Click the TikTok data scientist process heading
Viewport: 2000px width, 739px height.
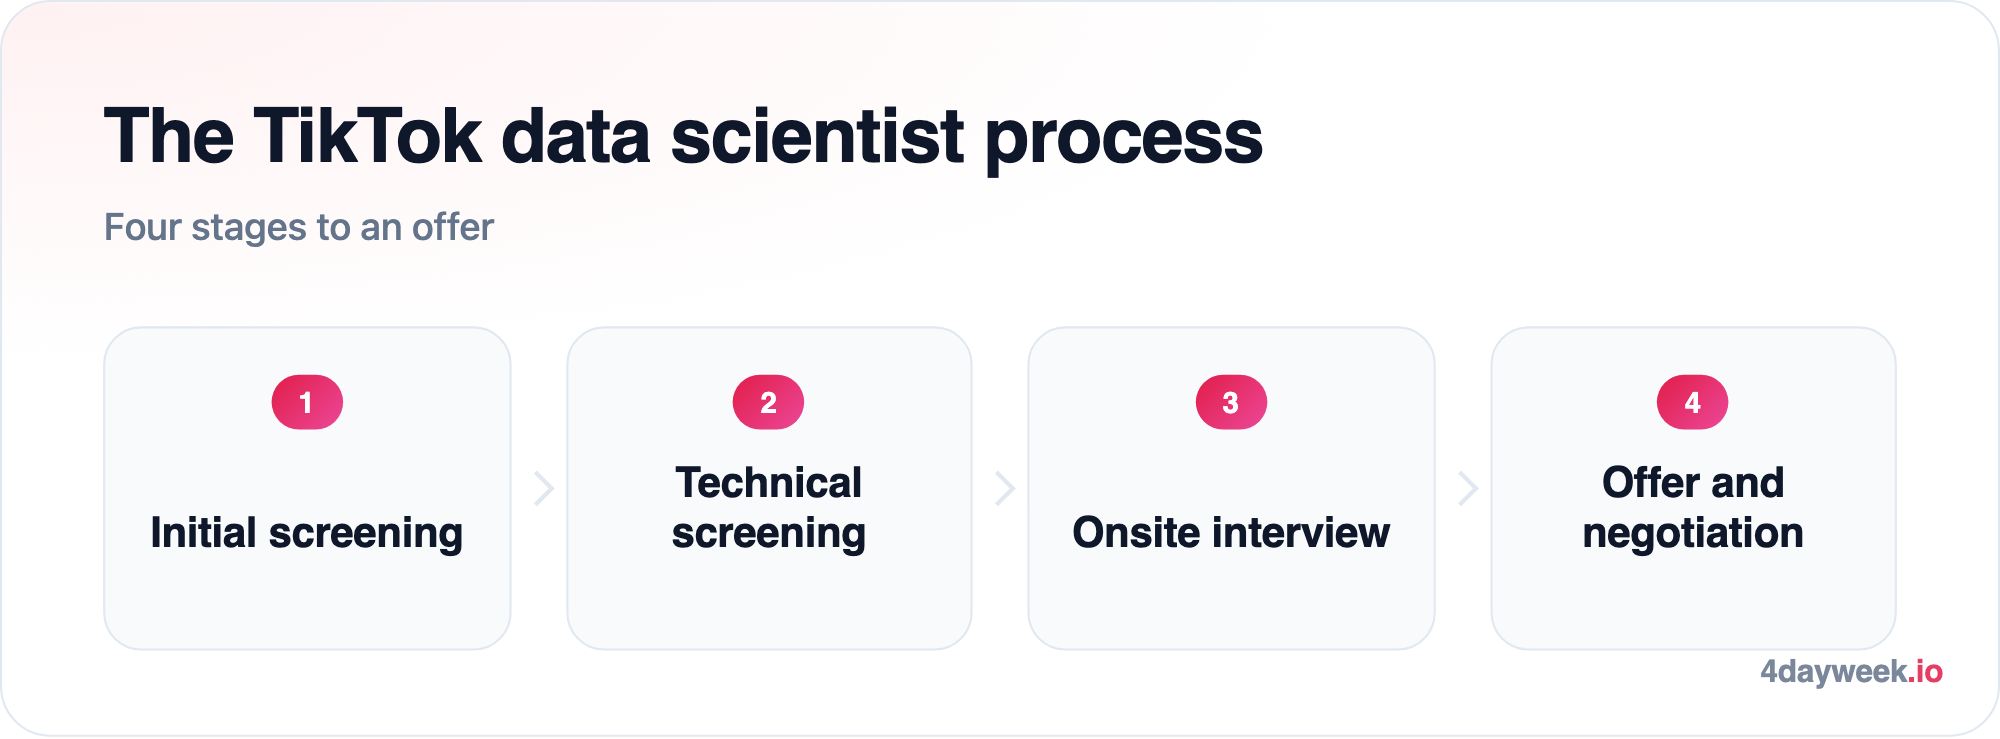[683, 137]
